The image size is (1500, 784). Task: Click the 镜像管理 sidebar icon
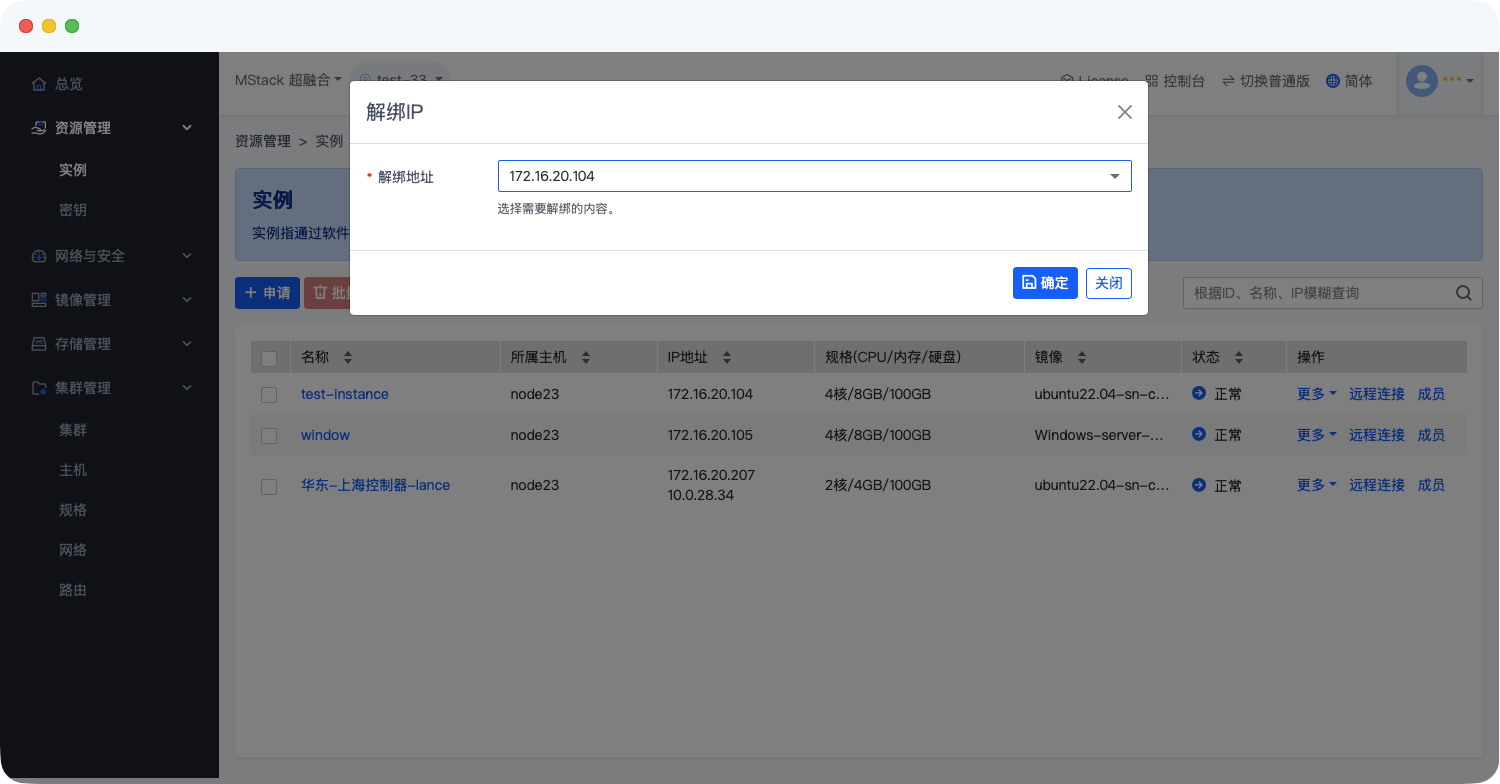point(39,300)
